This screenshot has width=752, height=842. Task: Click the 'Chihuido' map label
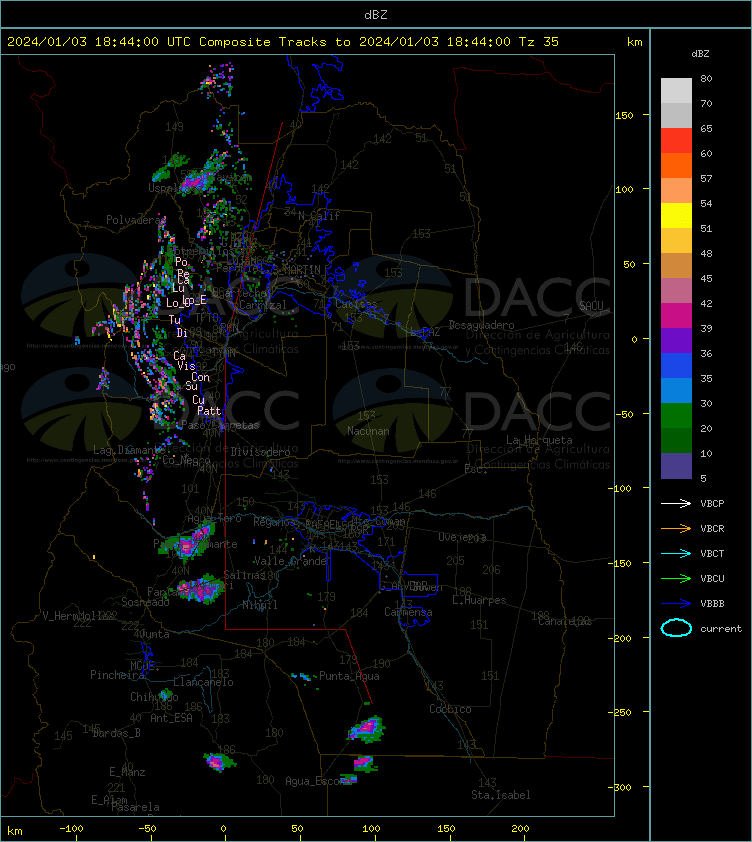tap(154, 697)
